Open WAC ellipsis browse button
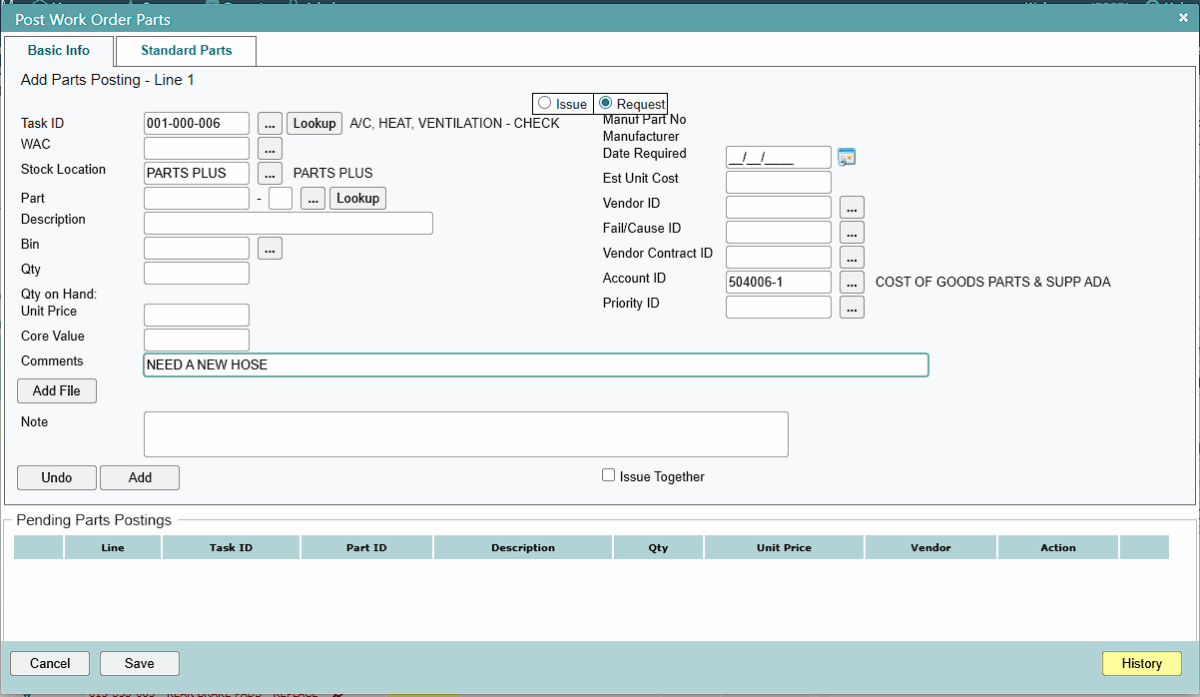This screenshot has width=1200, height=697. tap(270, 148)
